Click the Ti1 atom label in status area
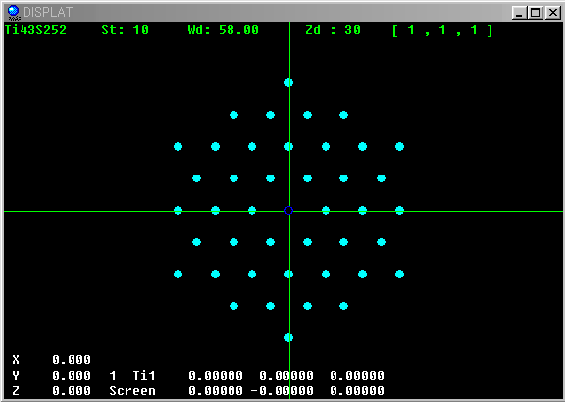The height and width of the screenshot is (402, 565). click(x=144, y=376)
